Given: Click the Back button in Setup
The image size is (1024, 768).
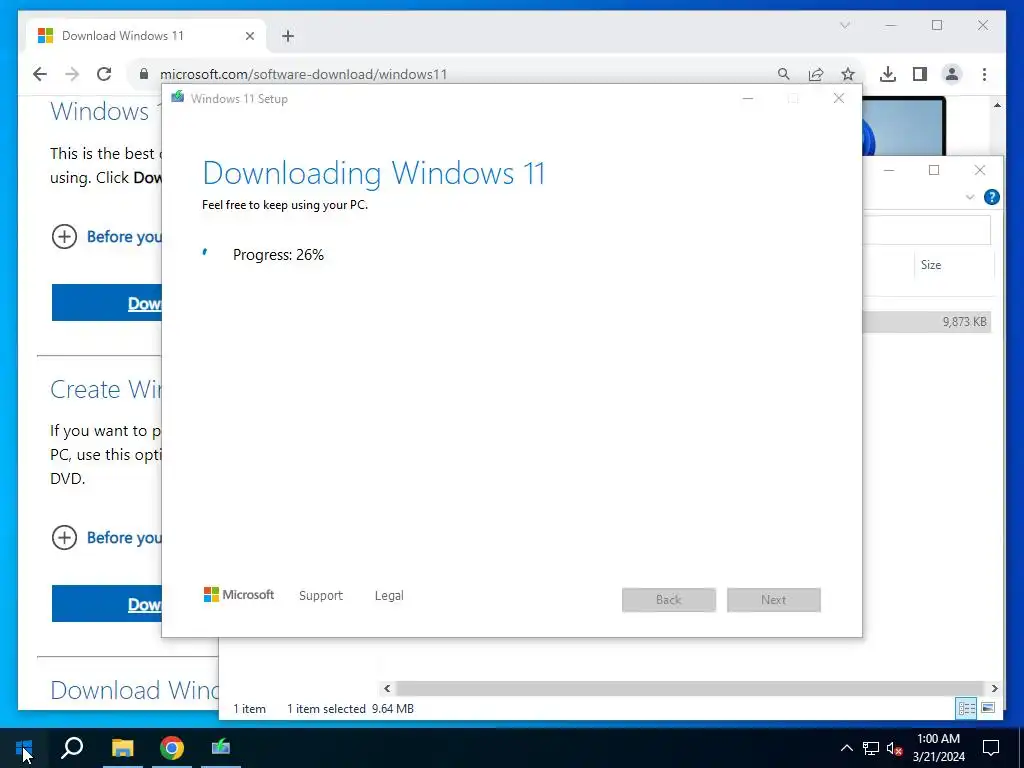Looking at the screenshot, I should pos(669,600).
